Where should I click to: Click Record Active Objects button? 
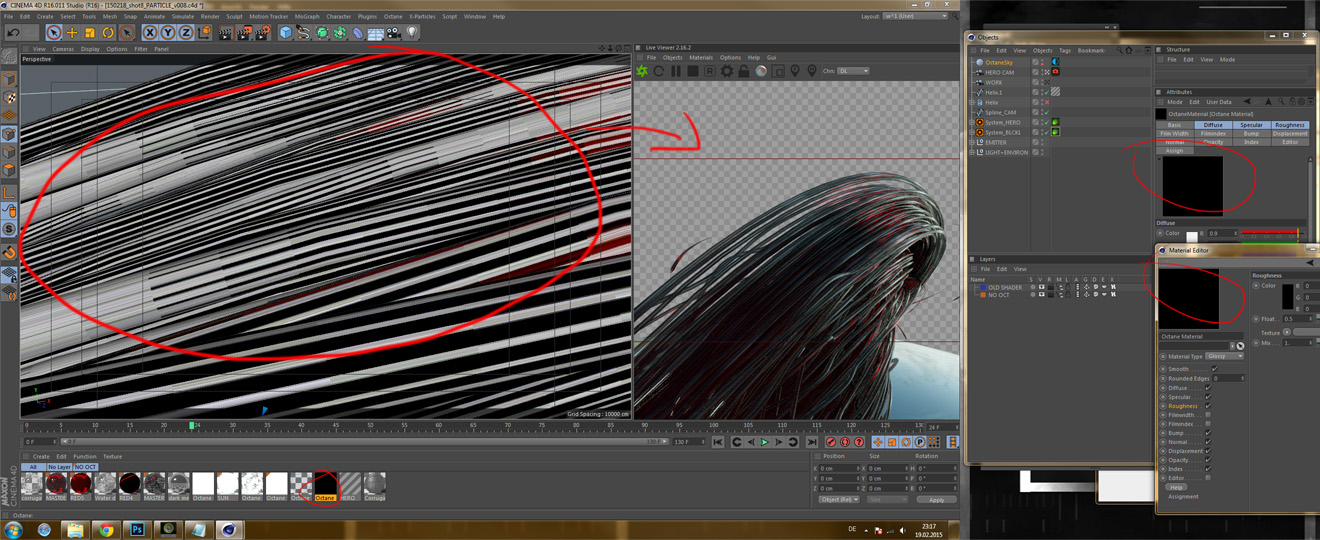831,442
